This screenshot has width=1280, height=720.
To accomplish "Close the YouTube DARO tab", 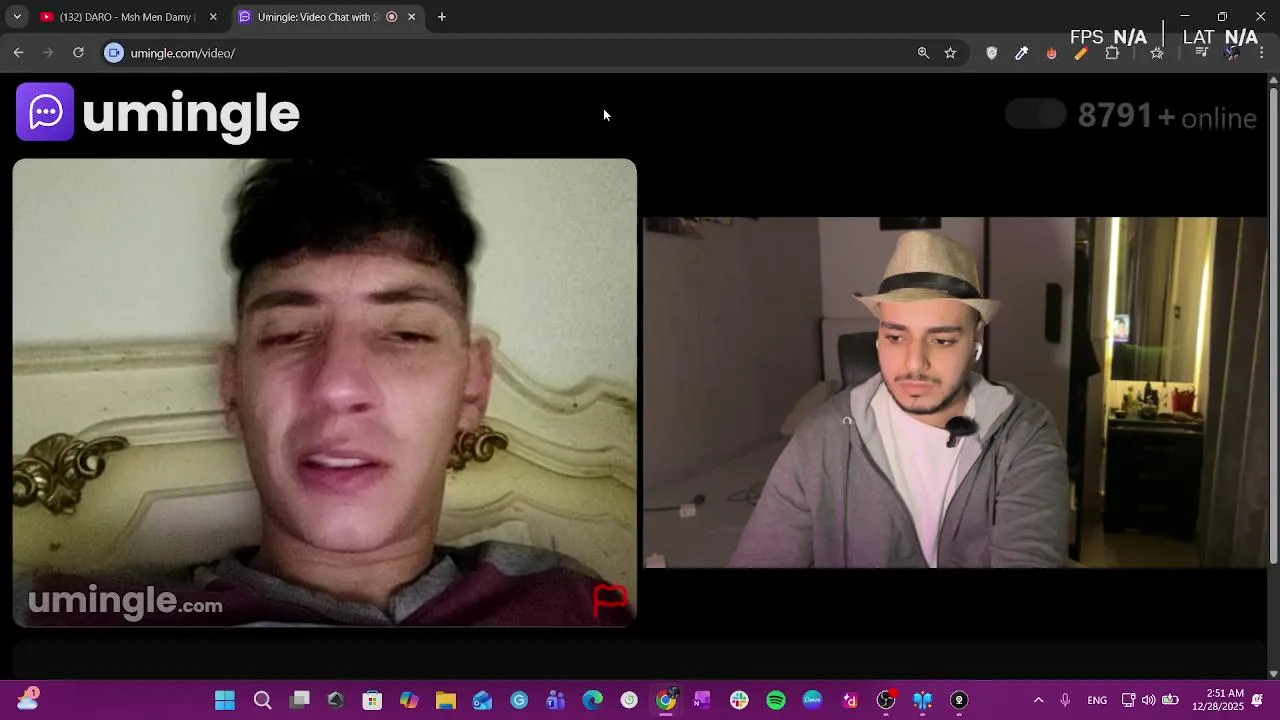I will (x=213, y=17).
